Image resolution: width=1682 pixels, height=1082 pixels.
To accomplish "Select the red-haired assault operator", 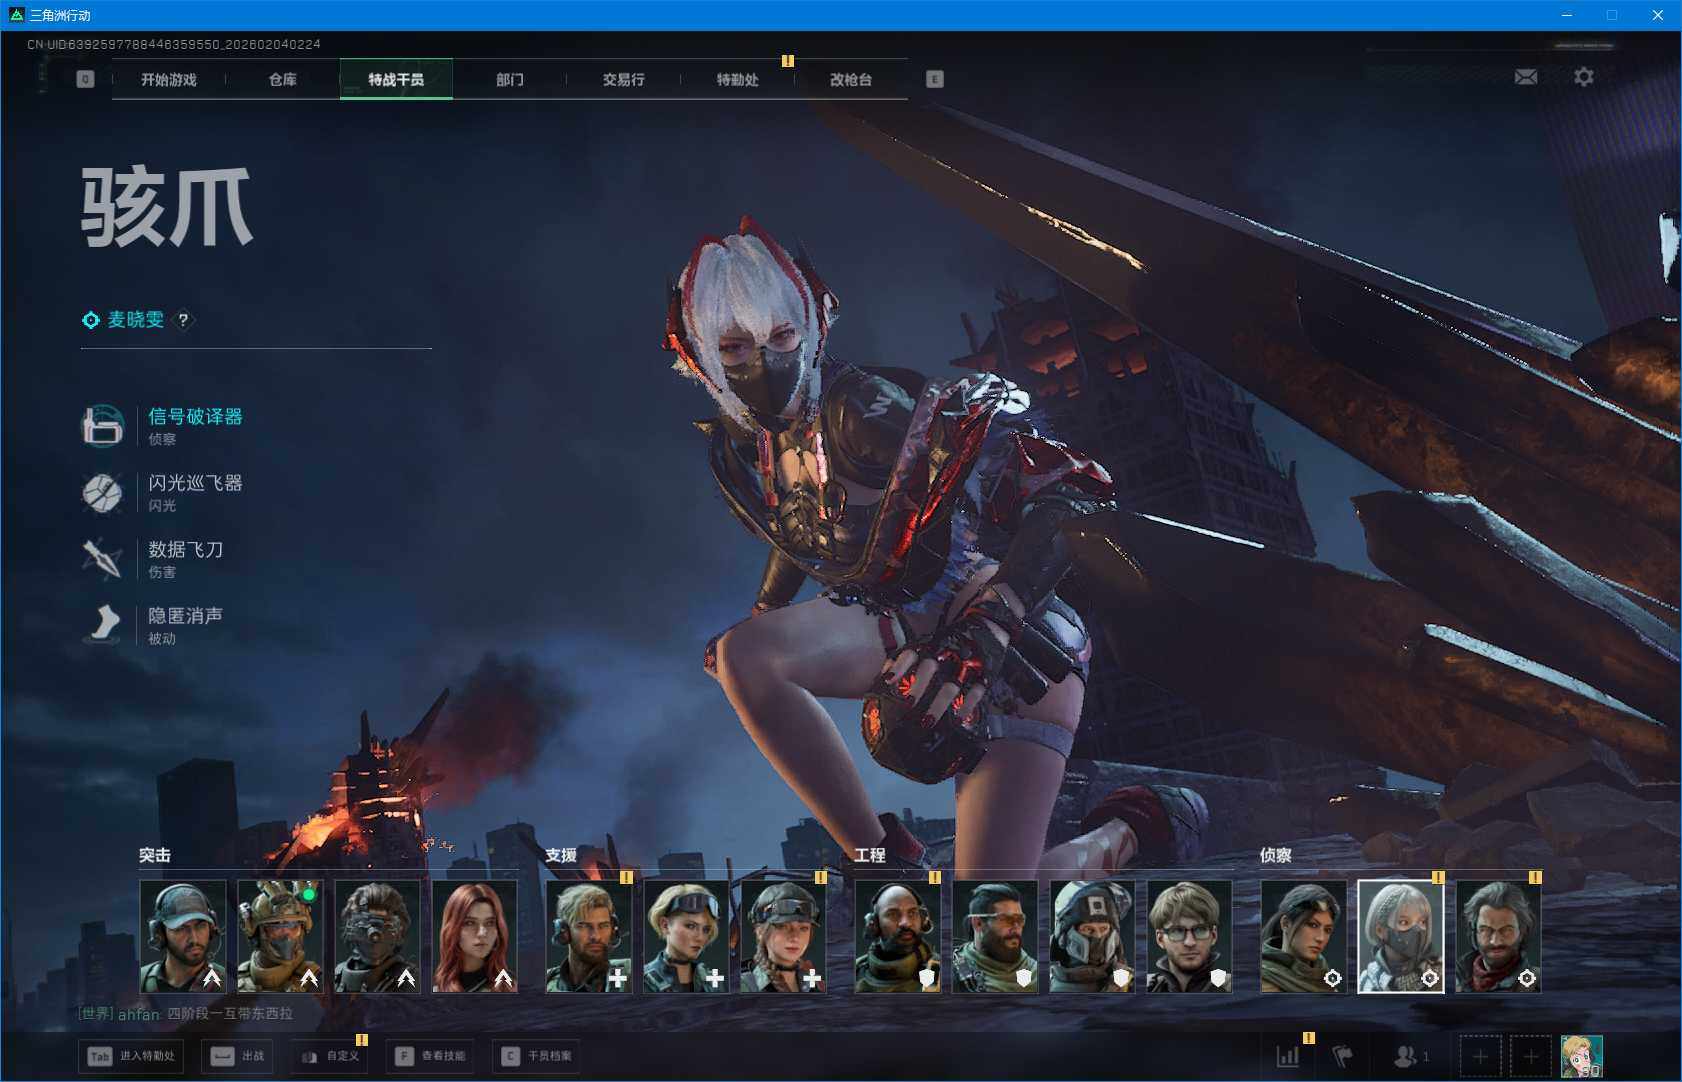I will (475, 936).
